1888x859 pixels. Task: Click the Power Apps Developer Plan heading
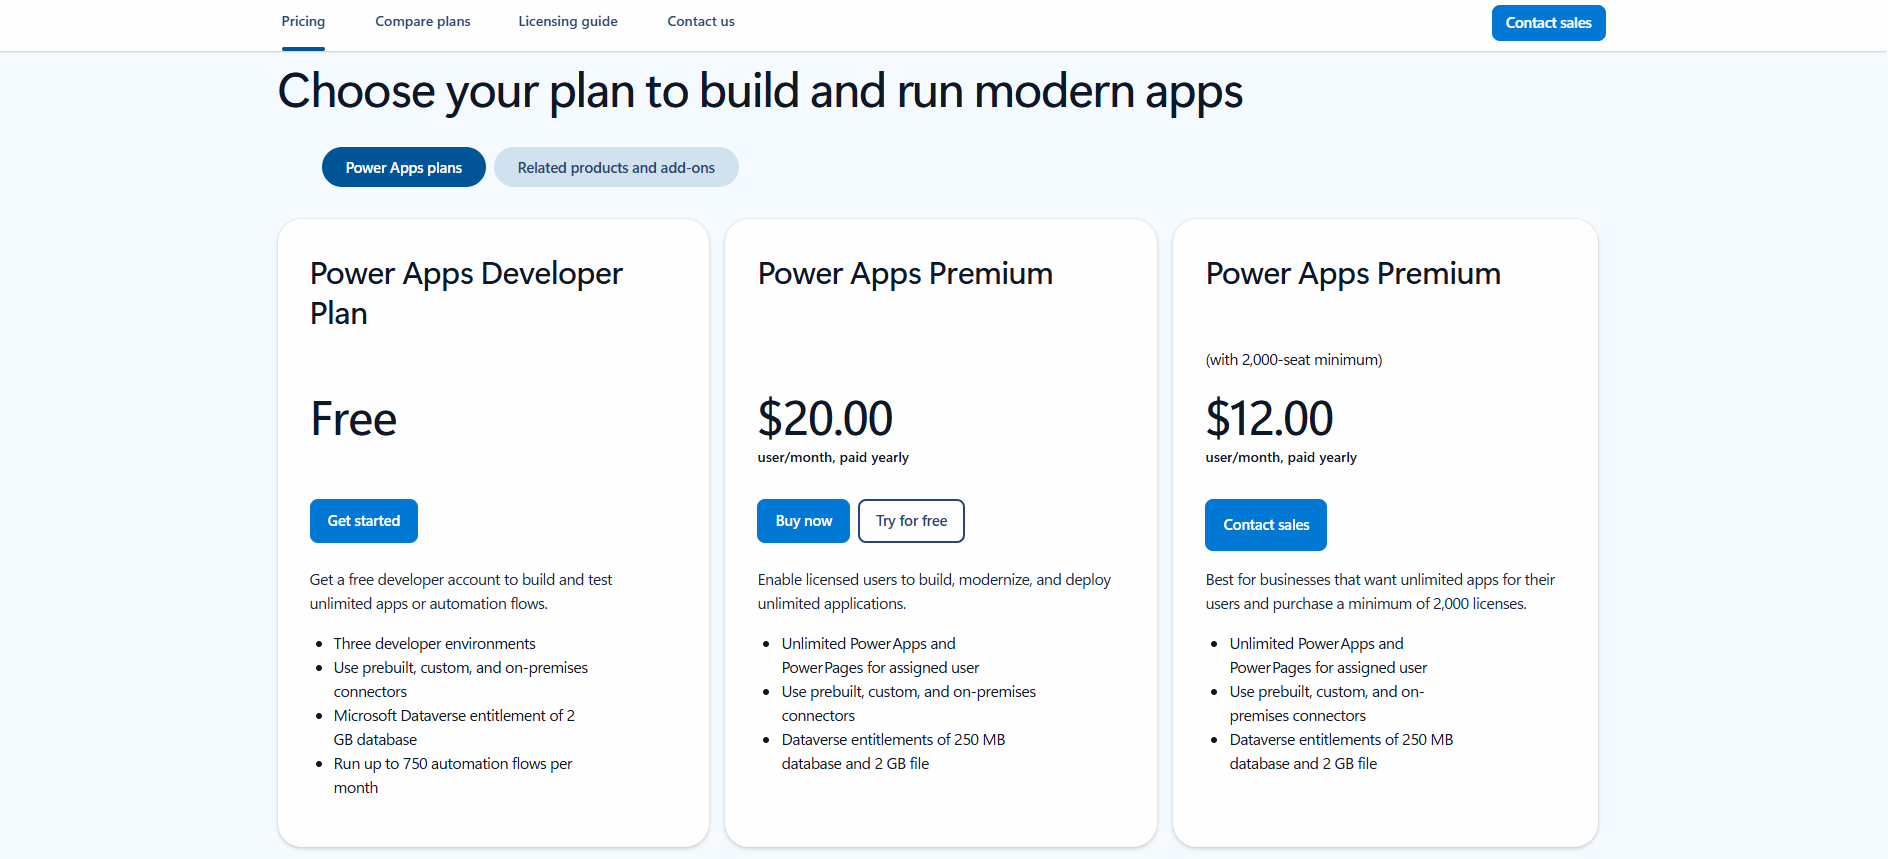(x=466, y=293)
